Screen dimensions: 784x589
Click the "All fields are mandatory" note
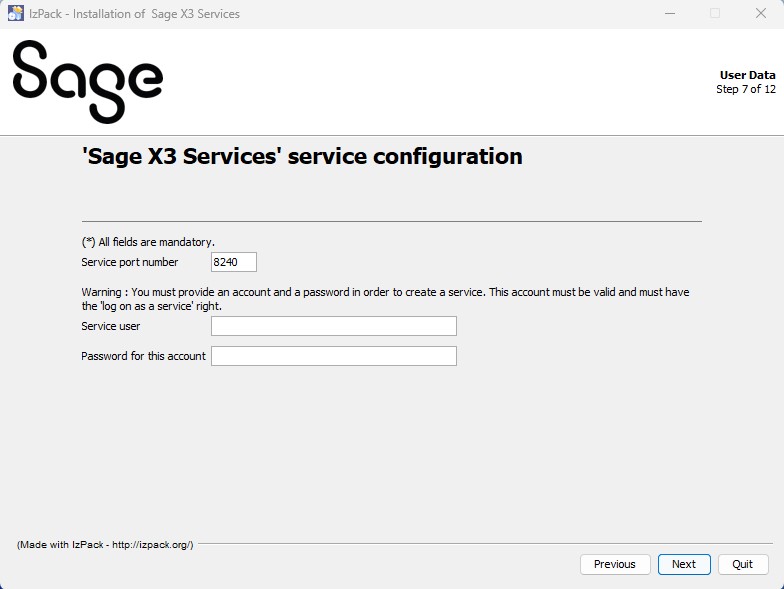[148, 242]
